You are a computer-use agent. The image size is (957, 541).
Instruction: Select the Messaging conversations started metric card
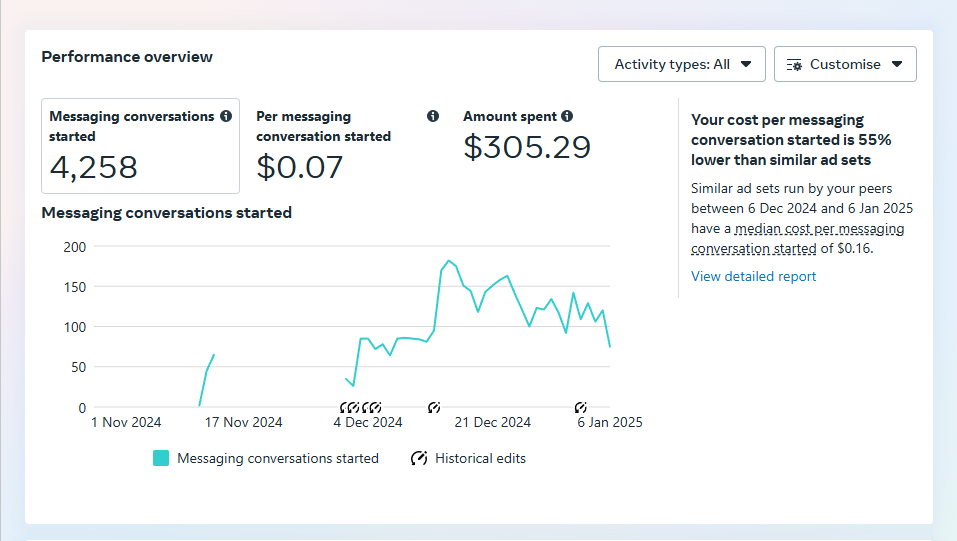pyautogui.click(x=140, y=146)
